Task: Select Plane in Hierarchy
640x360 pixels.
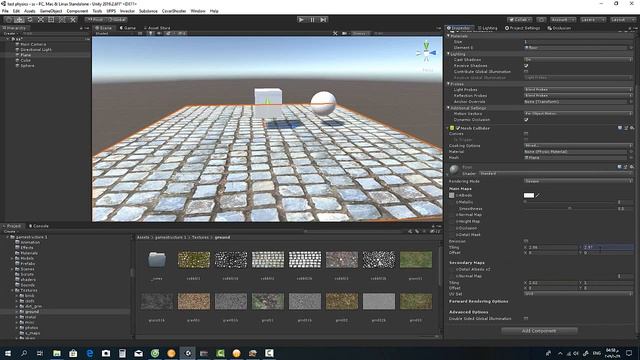Action: (26, 55)
